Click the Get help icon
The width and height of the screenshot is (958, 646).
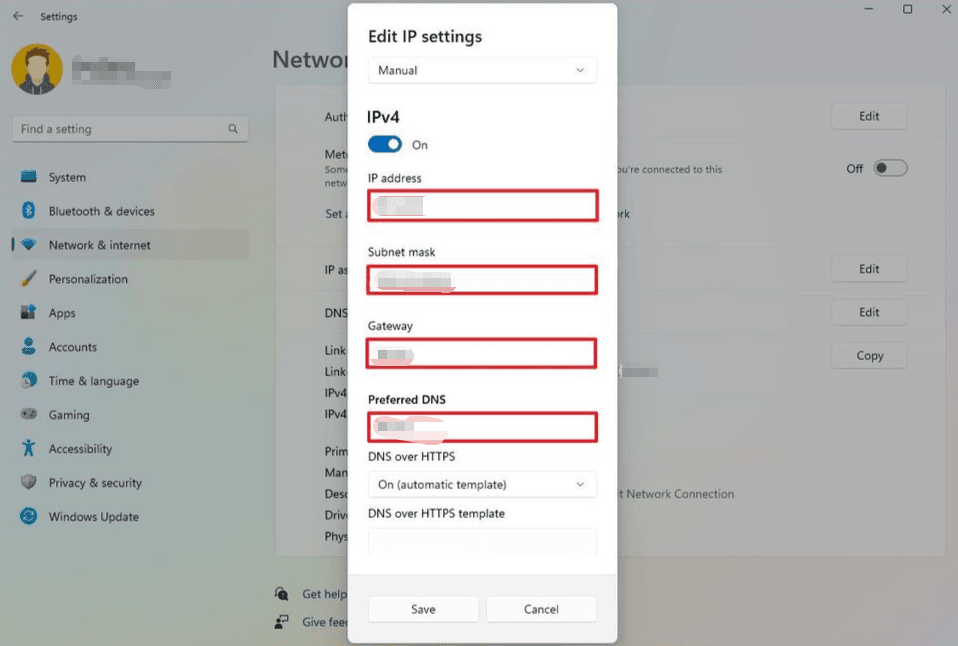[281, 593]
